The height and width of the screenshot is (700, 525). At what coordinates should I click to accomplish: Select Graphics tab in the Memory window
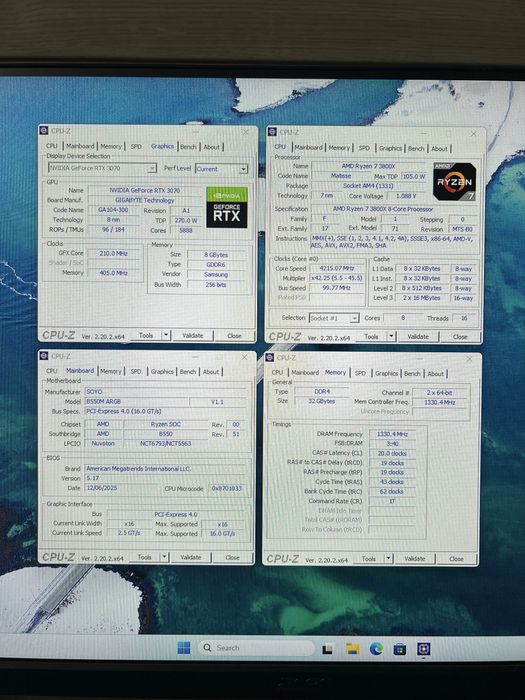click(387, 373)
